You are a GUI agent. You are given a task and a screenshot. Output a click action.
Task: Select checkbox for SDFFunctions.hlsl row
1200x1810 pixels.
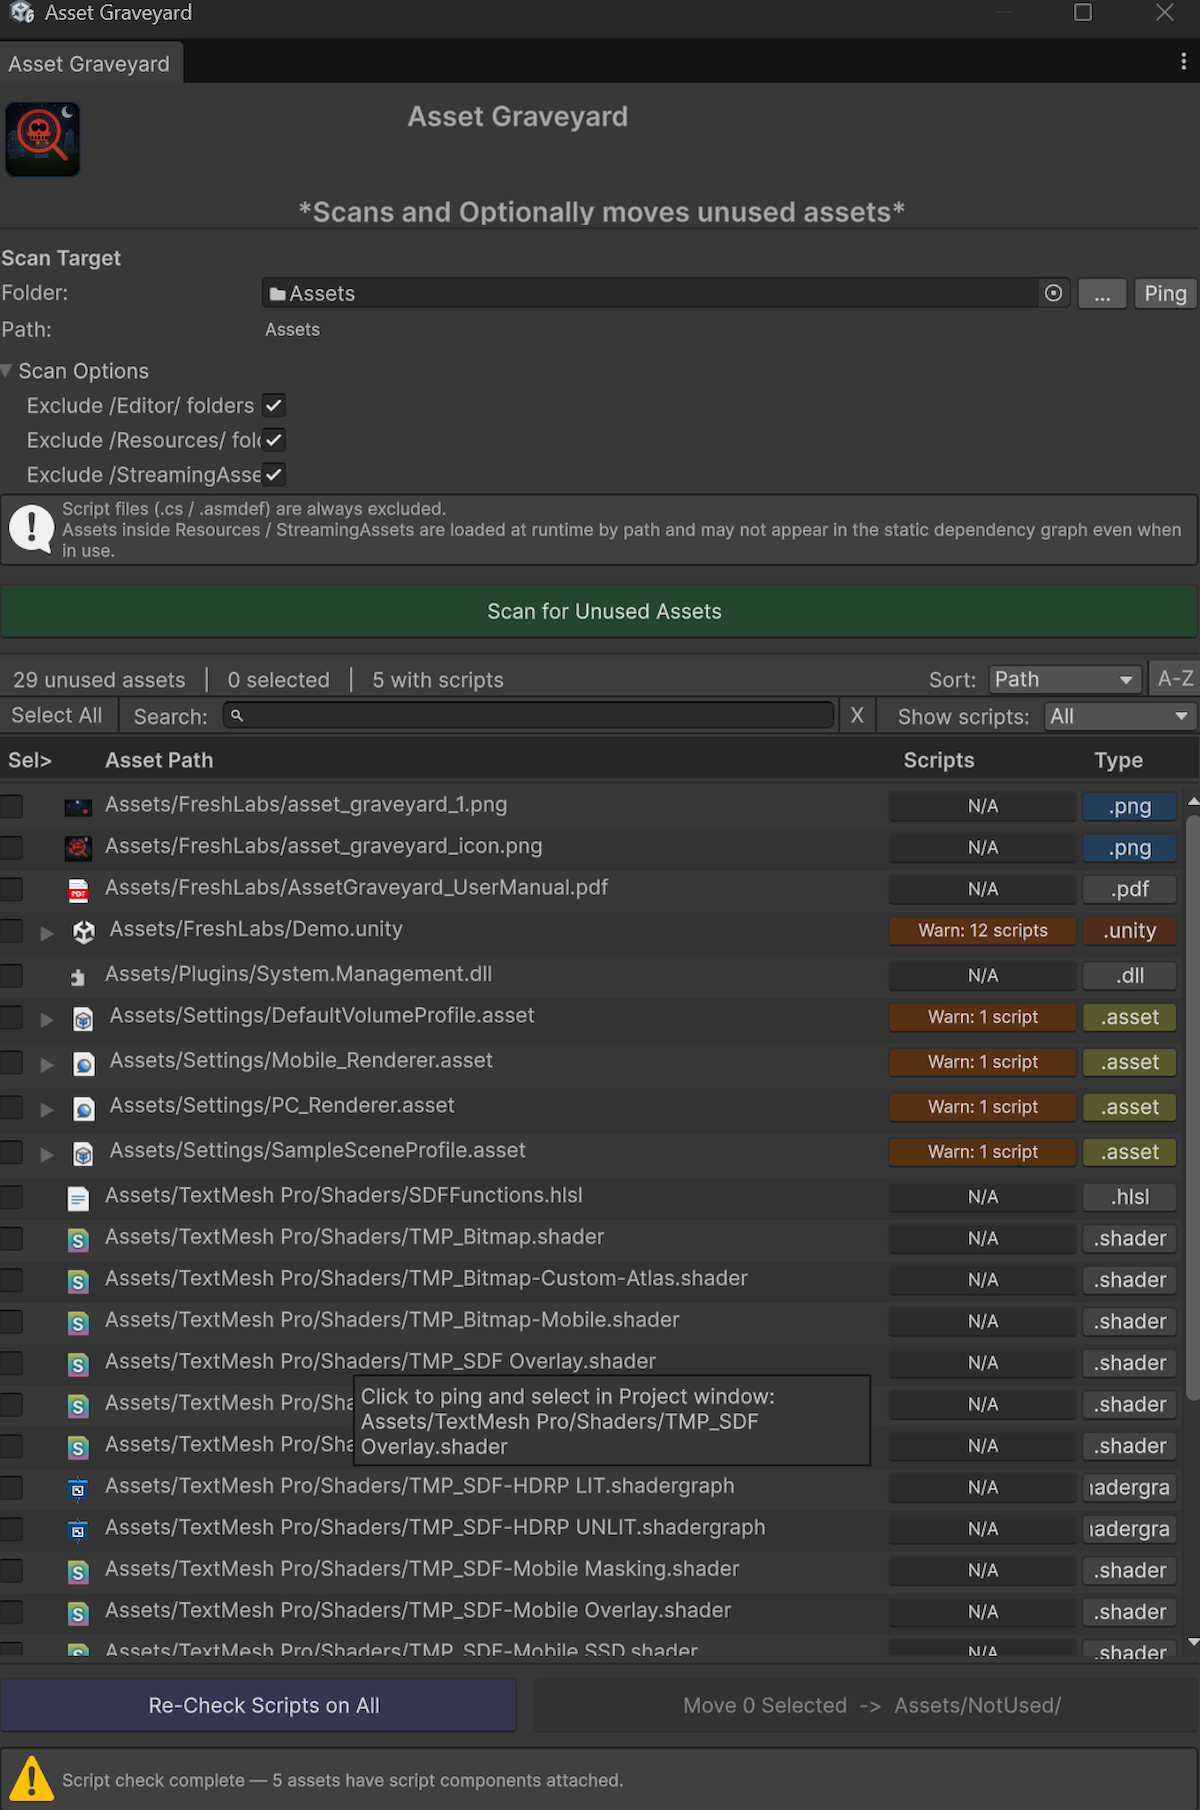click(11, 1197)
